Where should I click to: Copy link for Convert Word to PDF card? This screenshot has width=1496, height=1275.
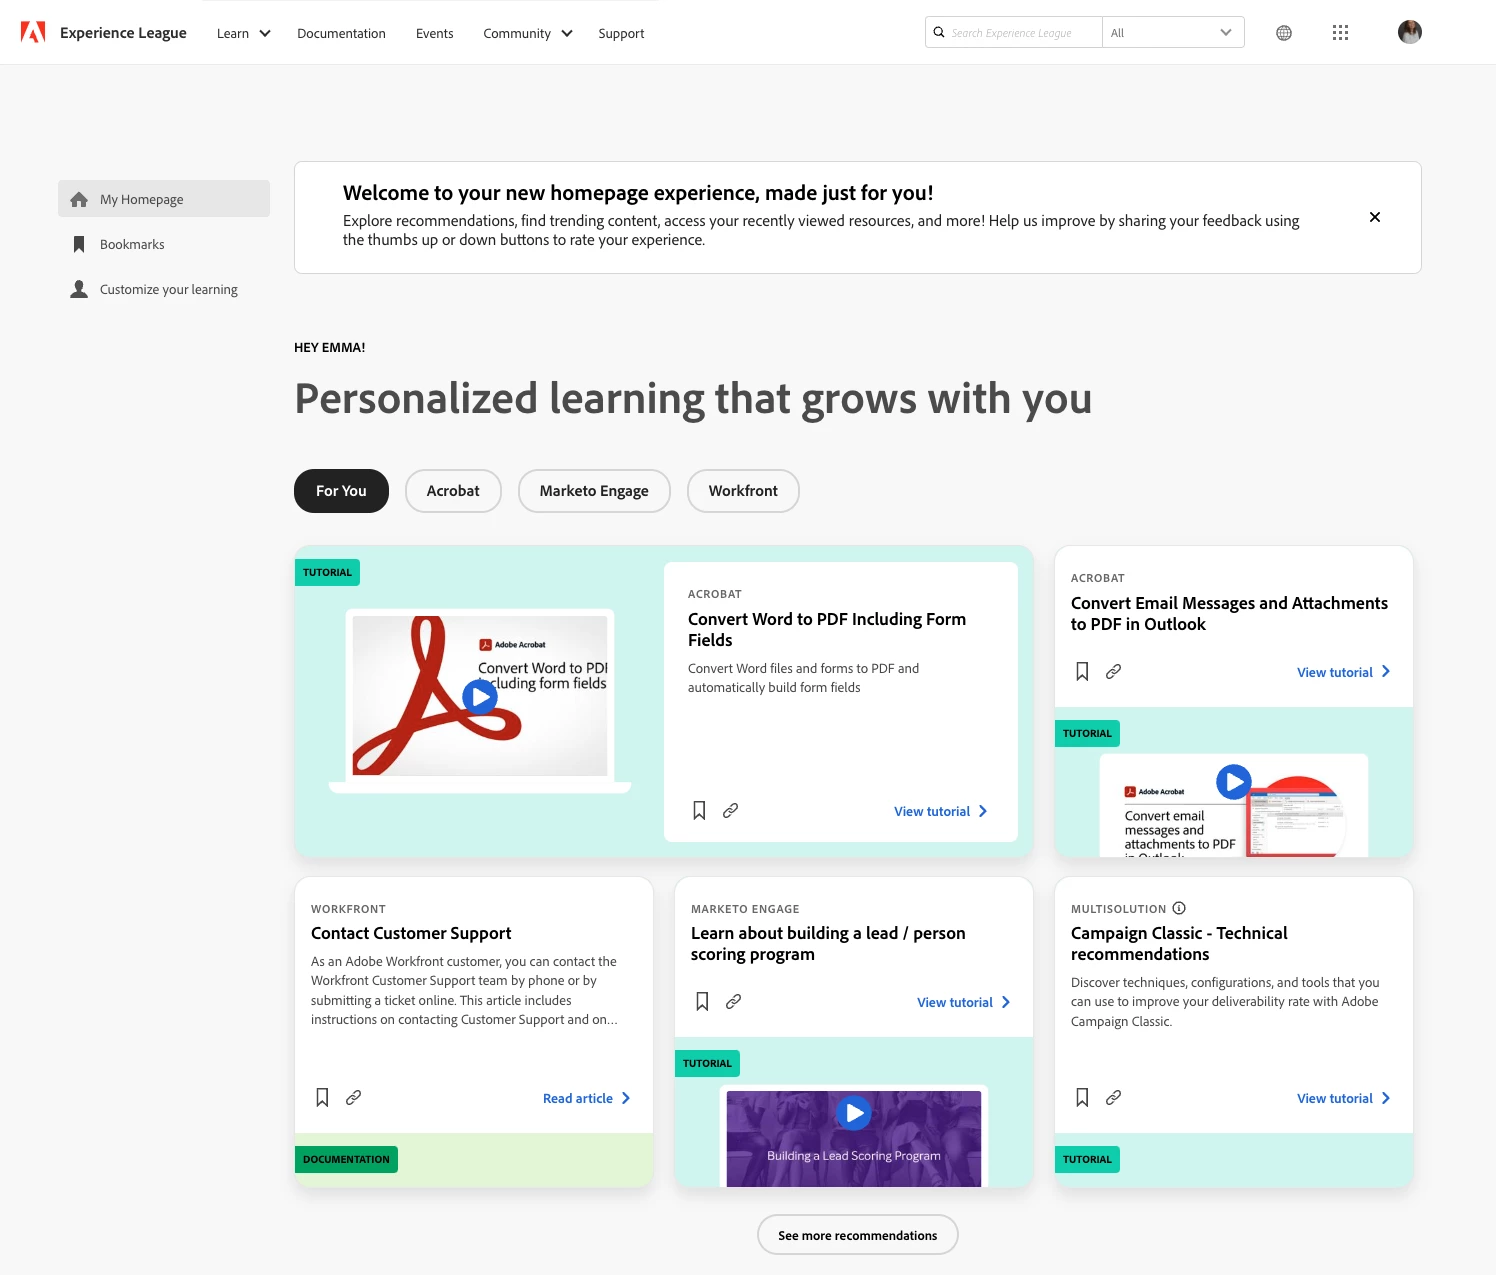pyautogui.click(x=731, y=811)
